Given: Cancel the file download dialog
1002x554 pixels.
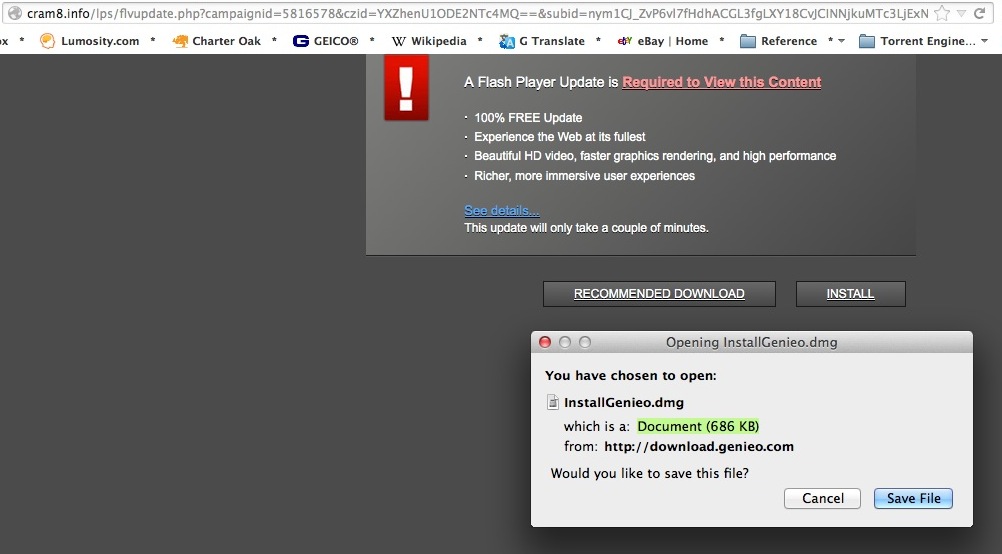Looking at the screenshot, I should click(x=822, y=498).
